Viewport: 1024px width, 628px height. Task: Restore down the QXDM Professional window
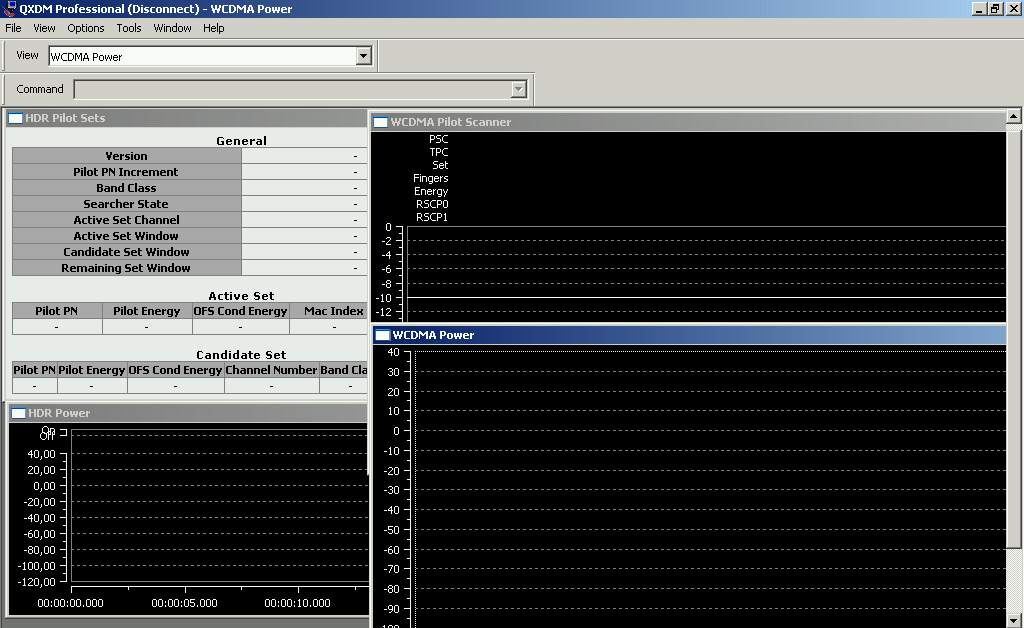[995, 8]
